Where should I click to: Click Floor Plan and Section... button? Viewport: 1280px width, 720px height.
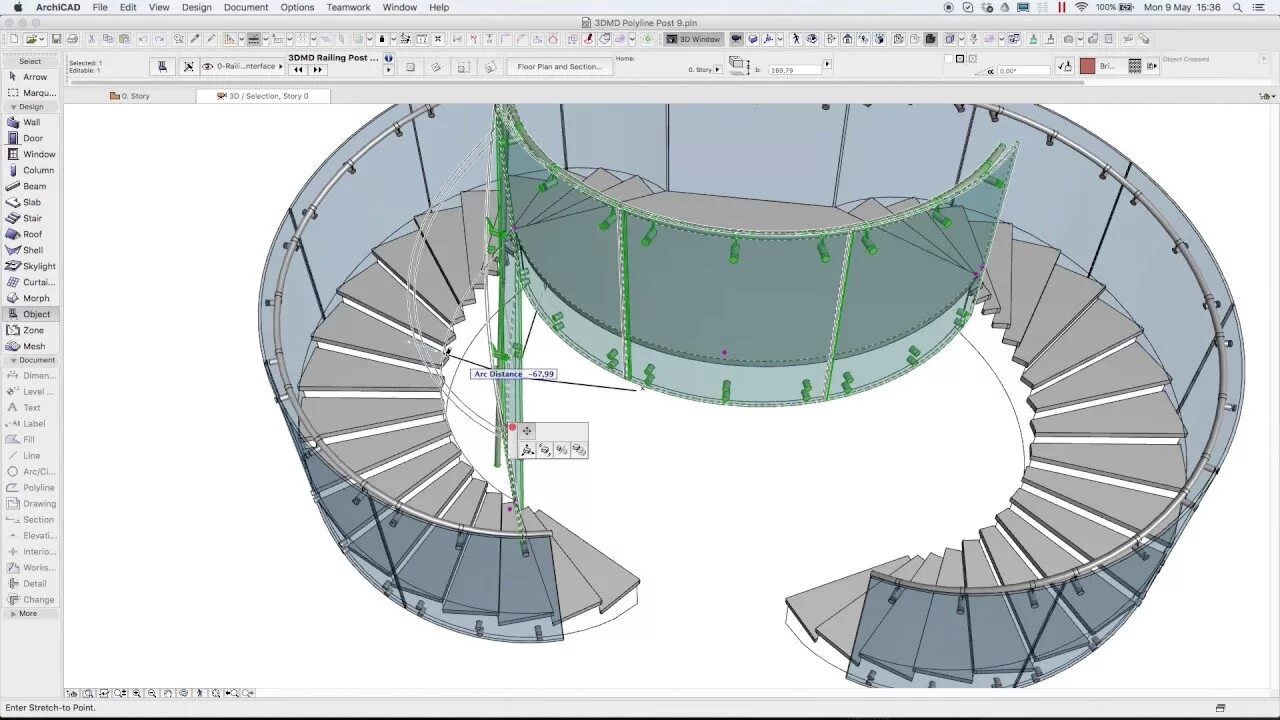coord(559,67)
